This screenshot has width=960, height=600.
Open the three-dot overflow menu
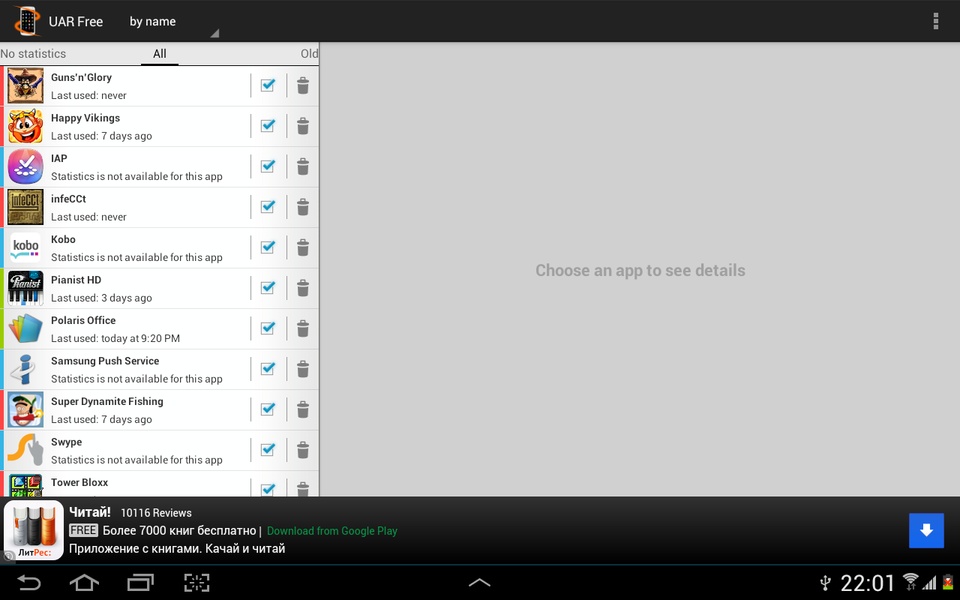(x=936, y=21)
